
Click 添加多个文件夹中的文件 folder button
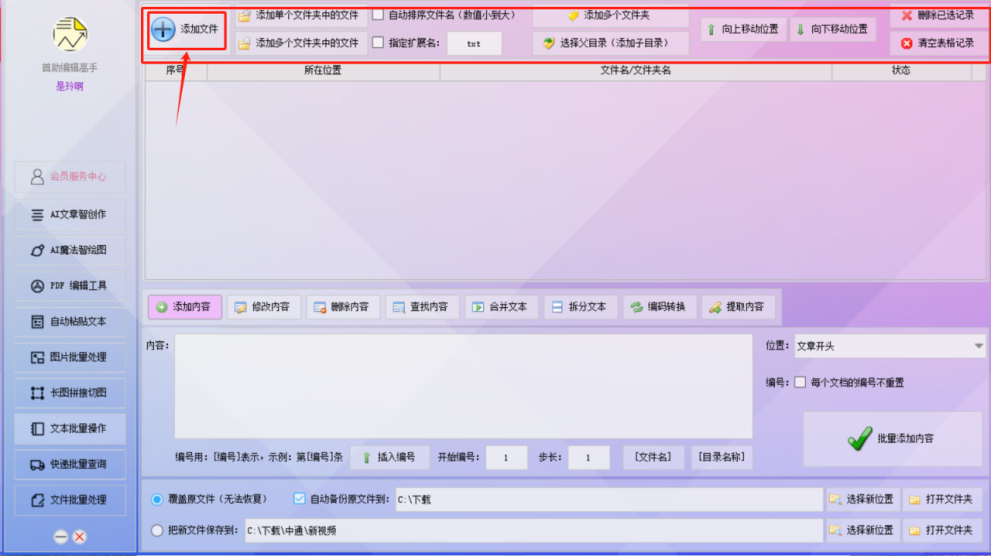301,43
